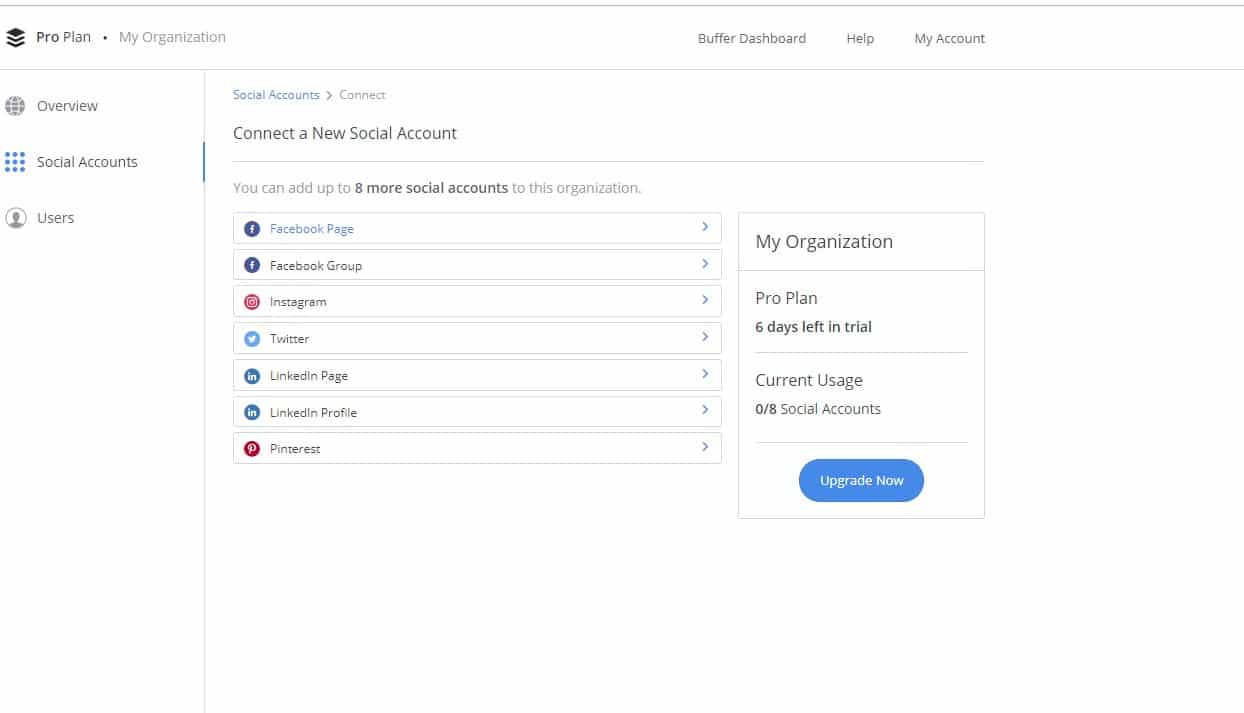1244x713 pixels.
Task: Click the chevron on the Twitter row
Action: (x=705, y=337)
